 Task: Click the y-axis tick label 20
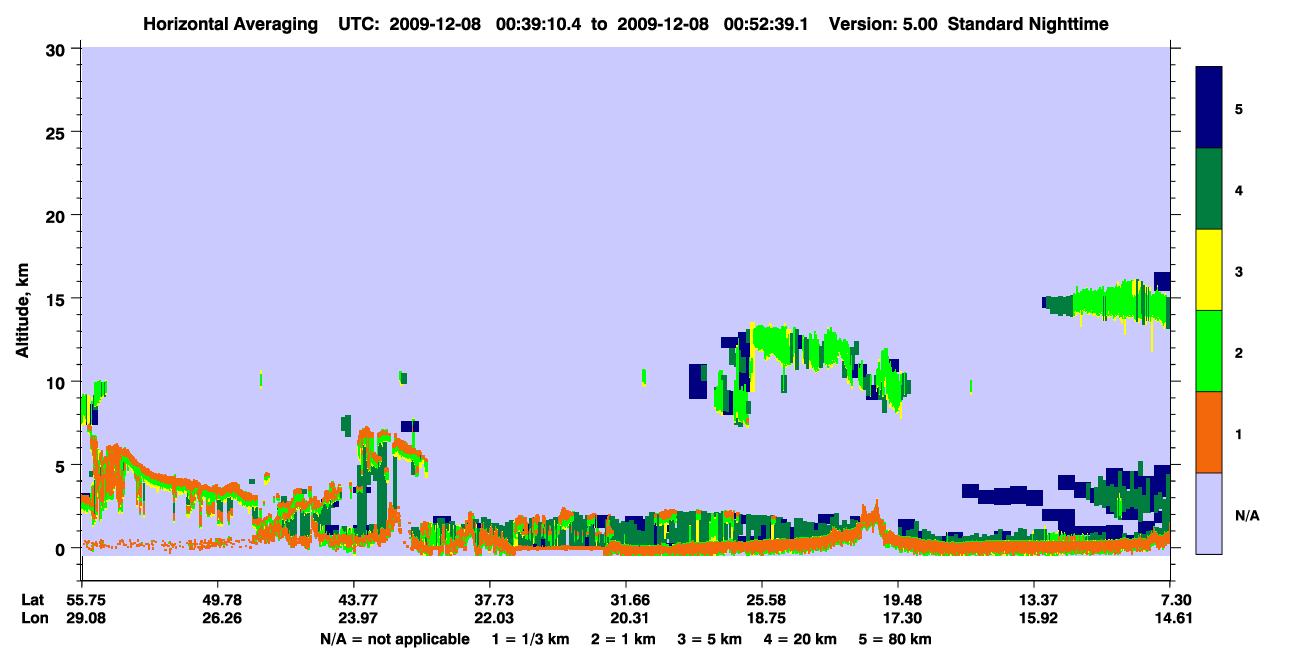58,215
